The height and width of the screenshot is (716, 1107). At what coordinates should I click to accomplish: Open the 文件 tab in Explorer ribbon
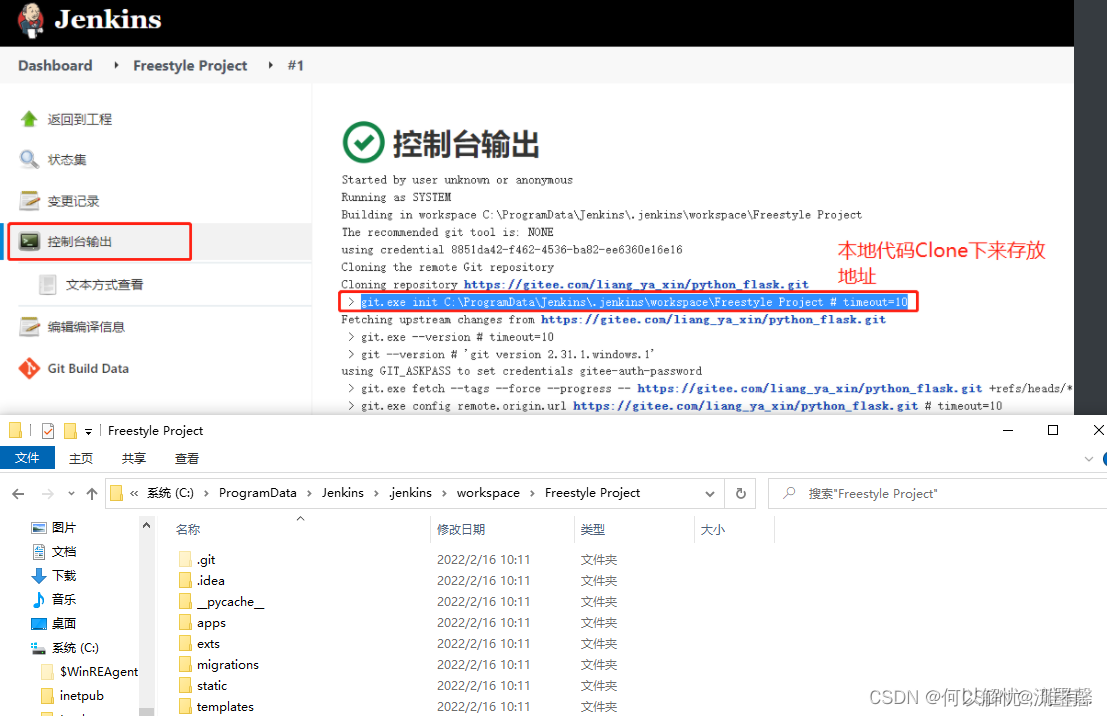point(27,458)
